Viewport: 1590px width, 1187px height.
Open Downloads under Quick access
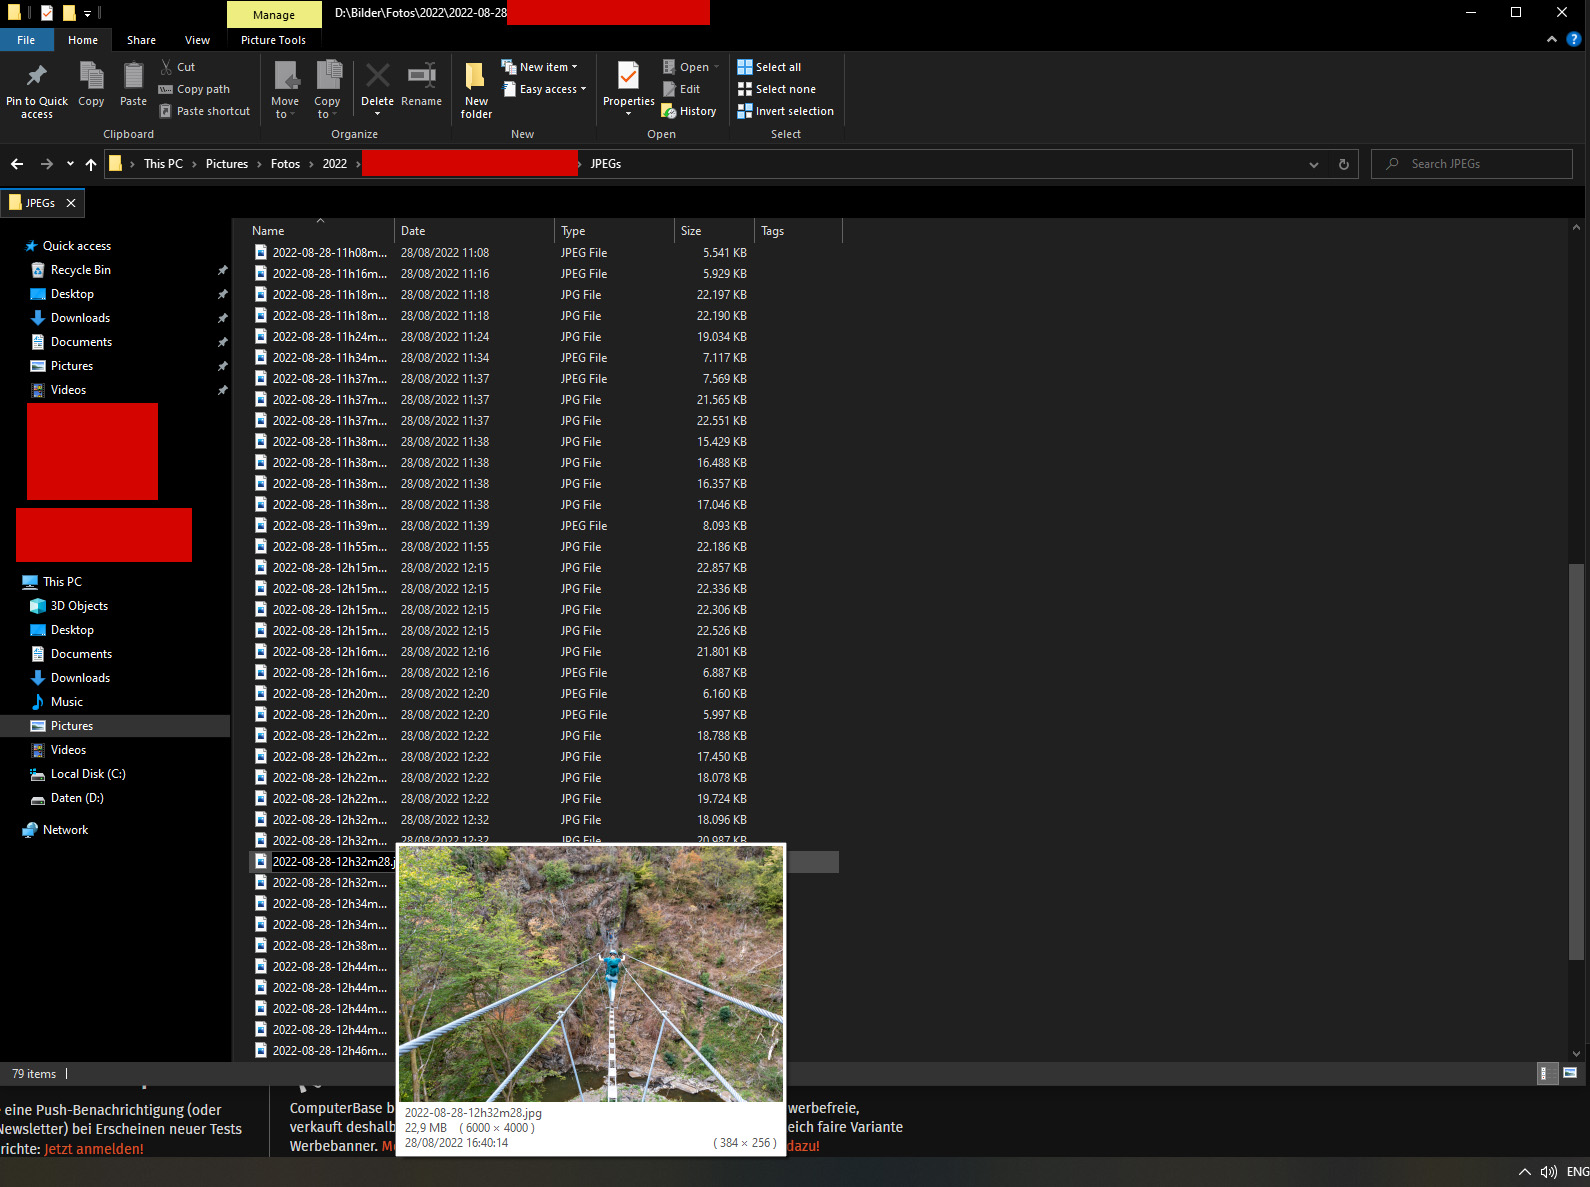coord(80,318)
